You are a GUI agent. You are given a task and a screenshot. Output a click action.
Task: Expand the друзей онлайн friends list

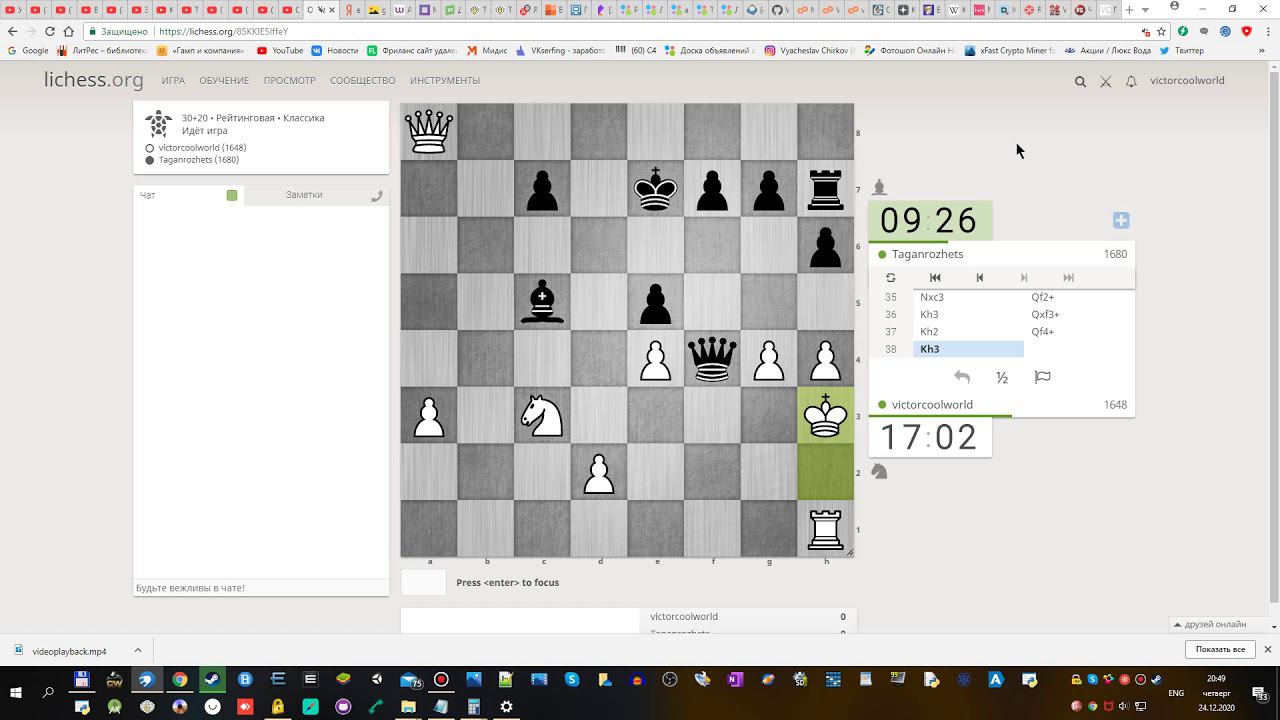[x=1212, y=625]
